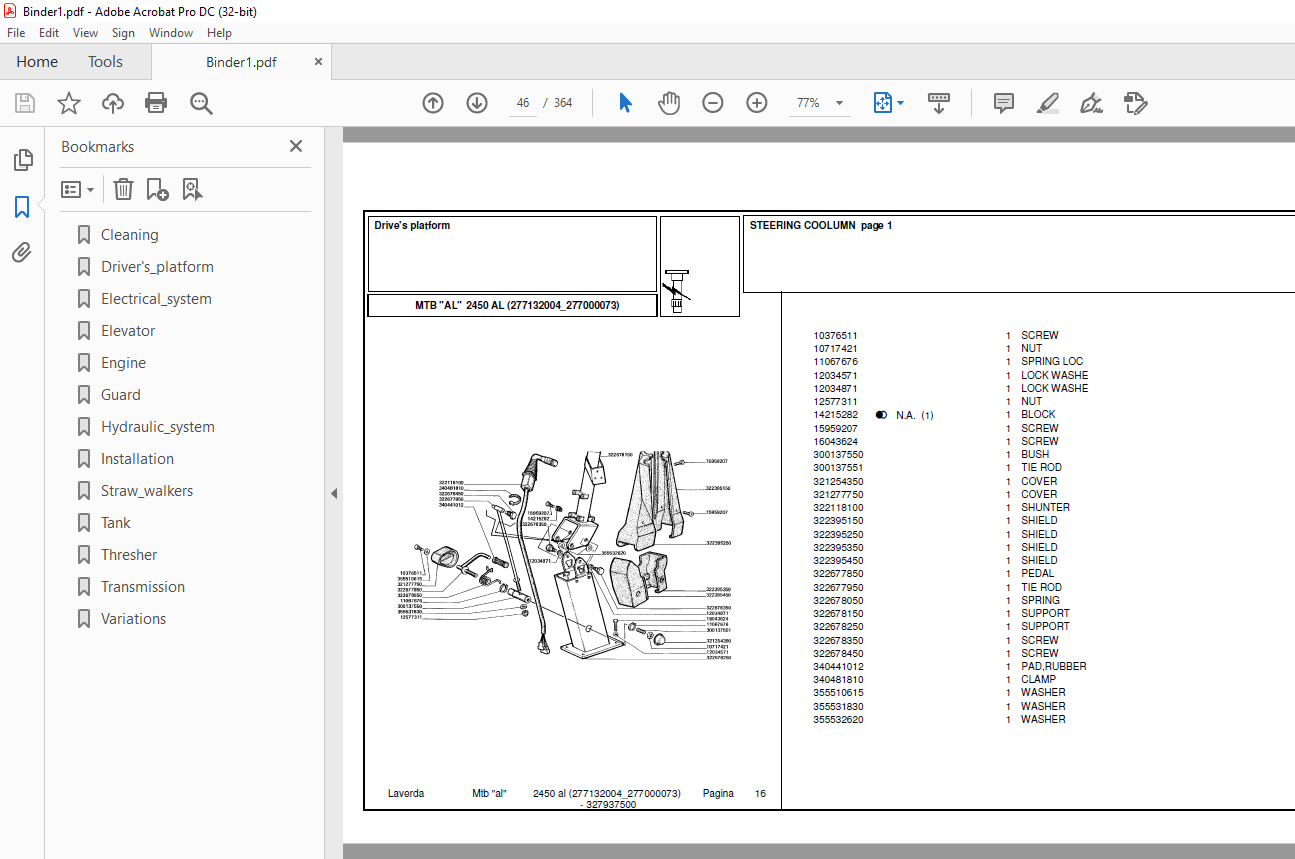Open the Engine bookmark
Viewport: 1295px width, 859px height.
123,363
